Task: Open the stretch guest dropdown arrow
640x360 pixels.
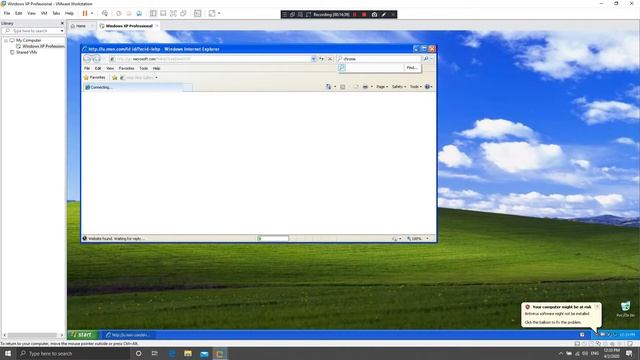Action: tap(219, 13)
